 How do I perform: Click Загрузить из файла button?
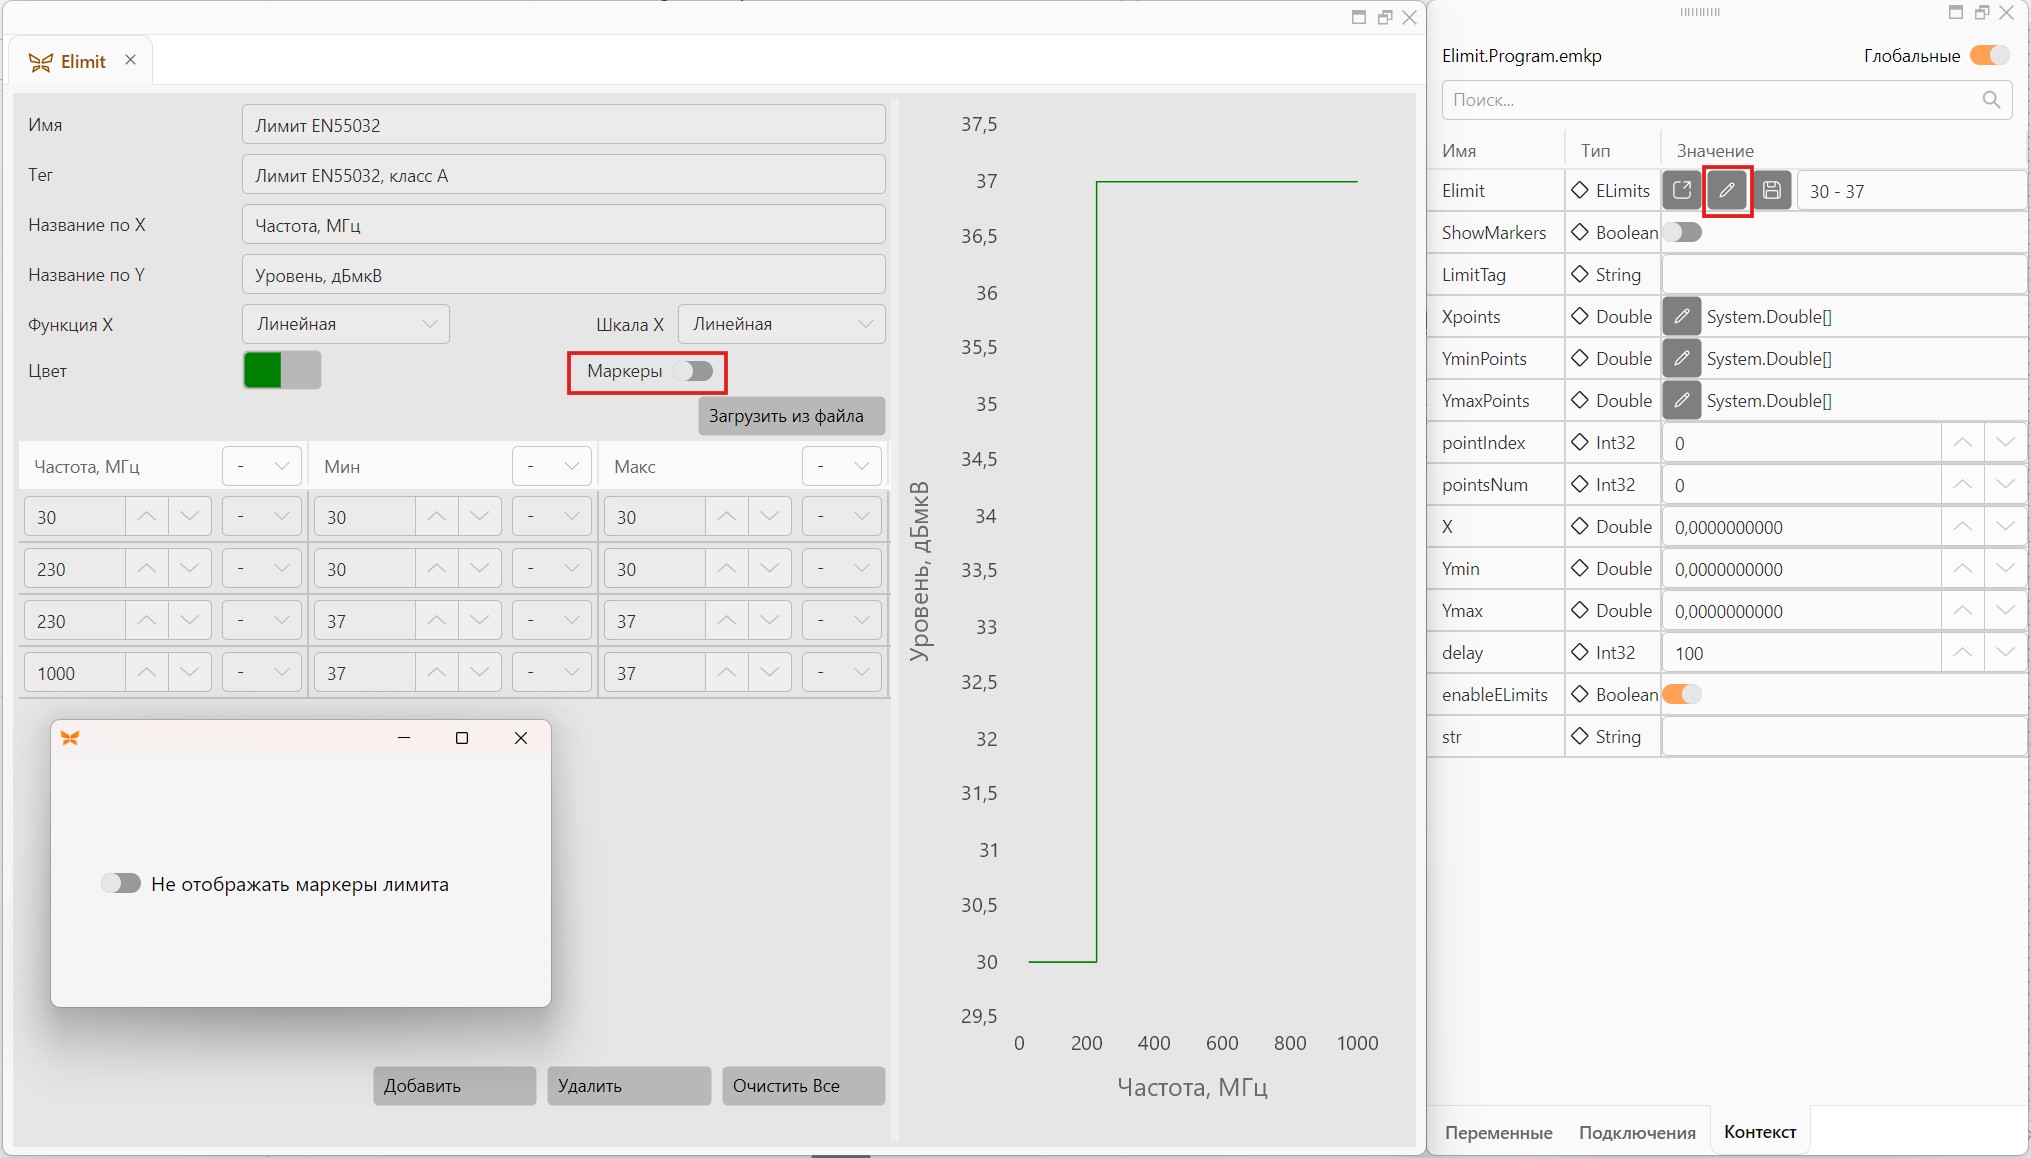point(791,416)
